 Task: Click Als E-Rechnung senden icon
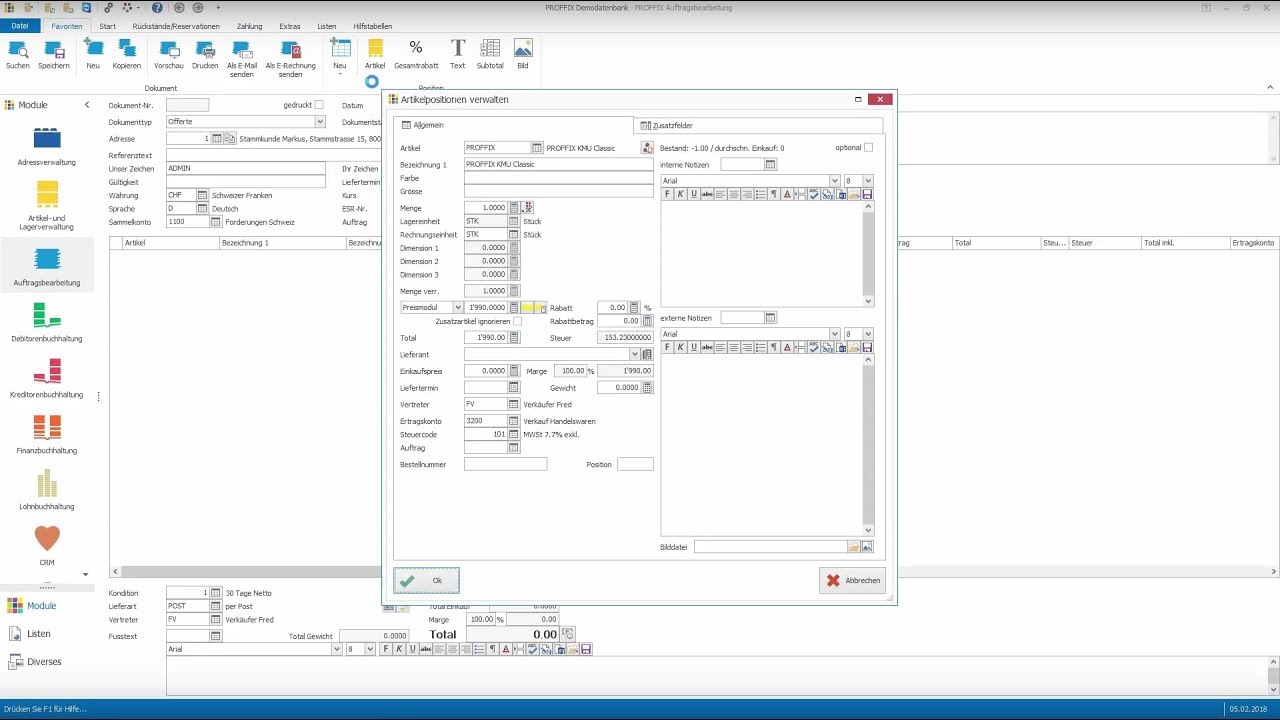[x=291, y=48]
